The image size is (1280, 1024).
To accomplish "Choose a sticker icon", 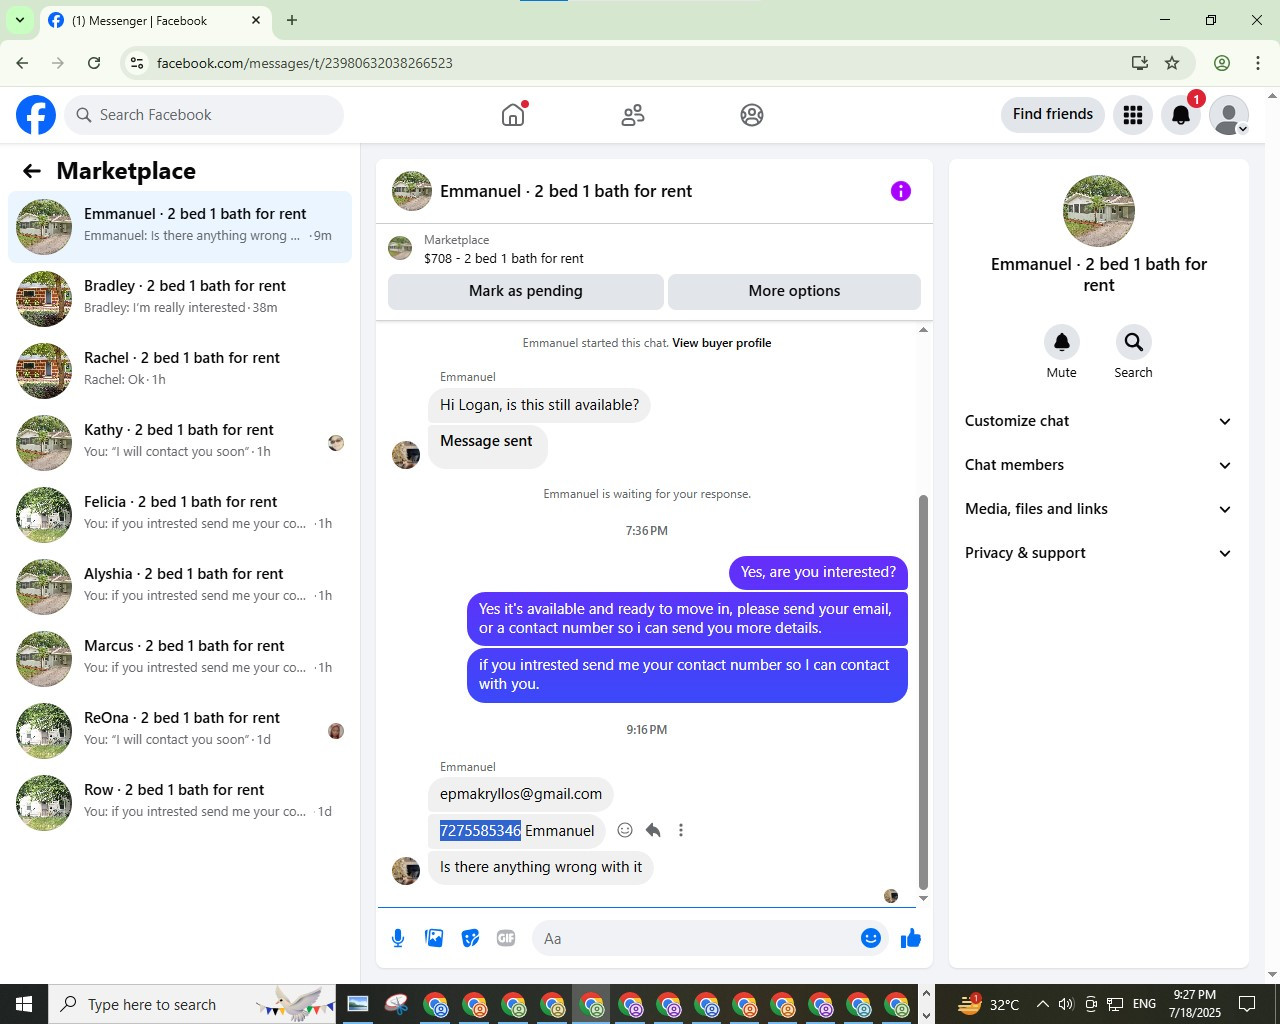I will (x=470, y=938).
